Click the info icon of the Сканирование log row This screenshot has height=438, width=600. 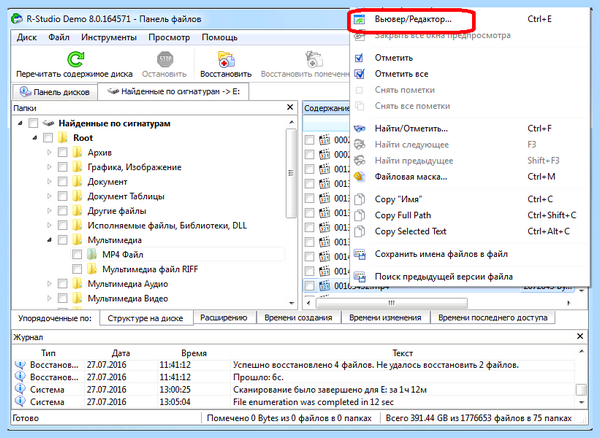pos(20,389)
